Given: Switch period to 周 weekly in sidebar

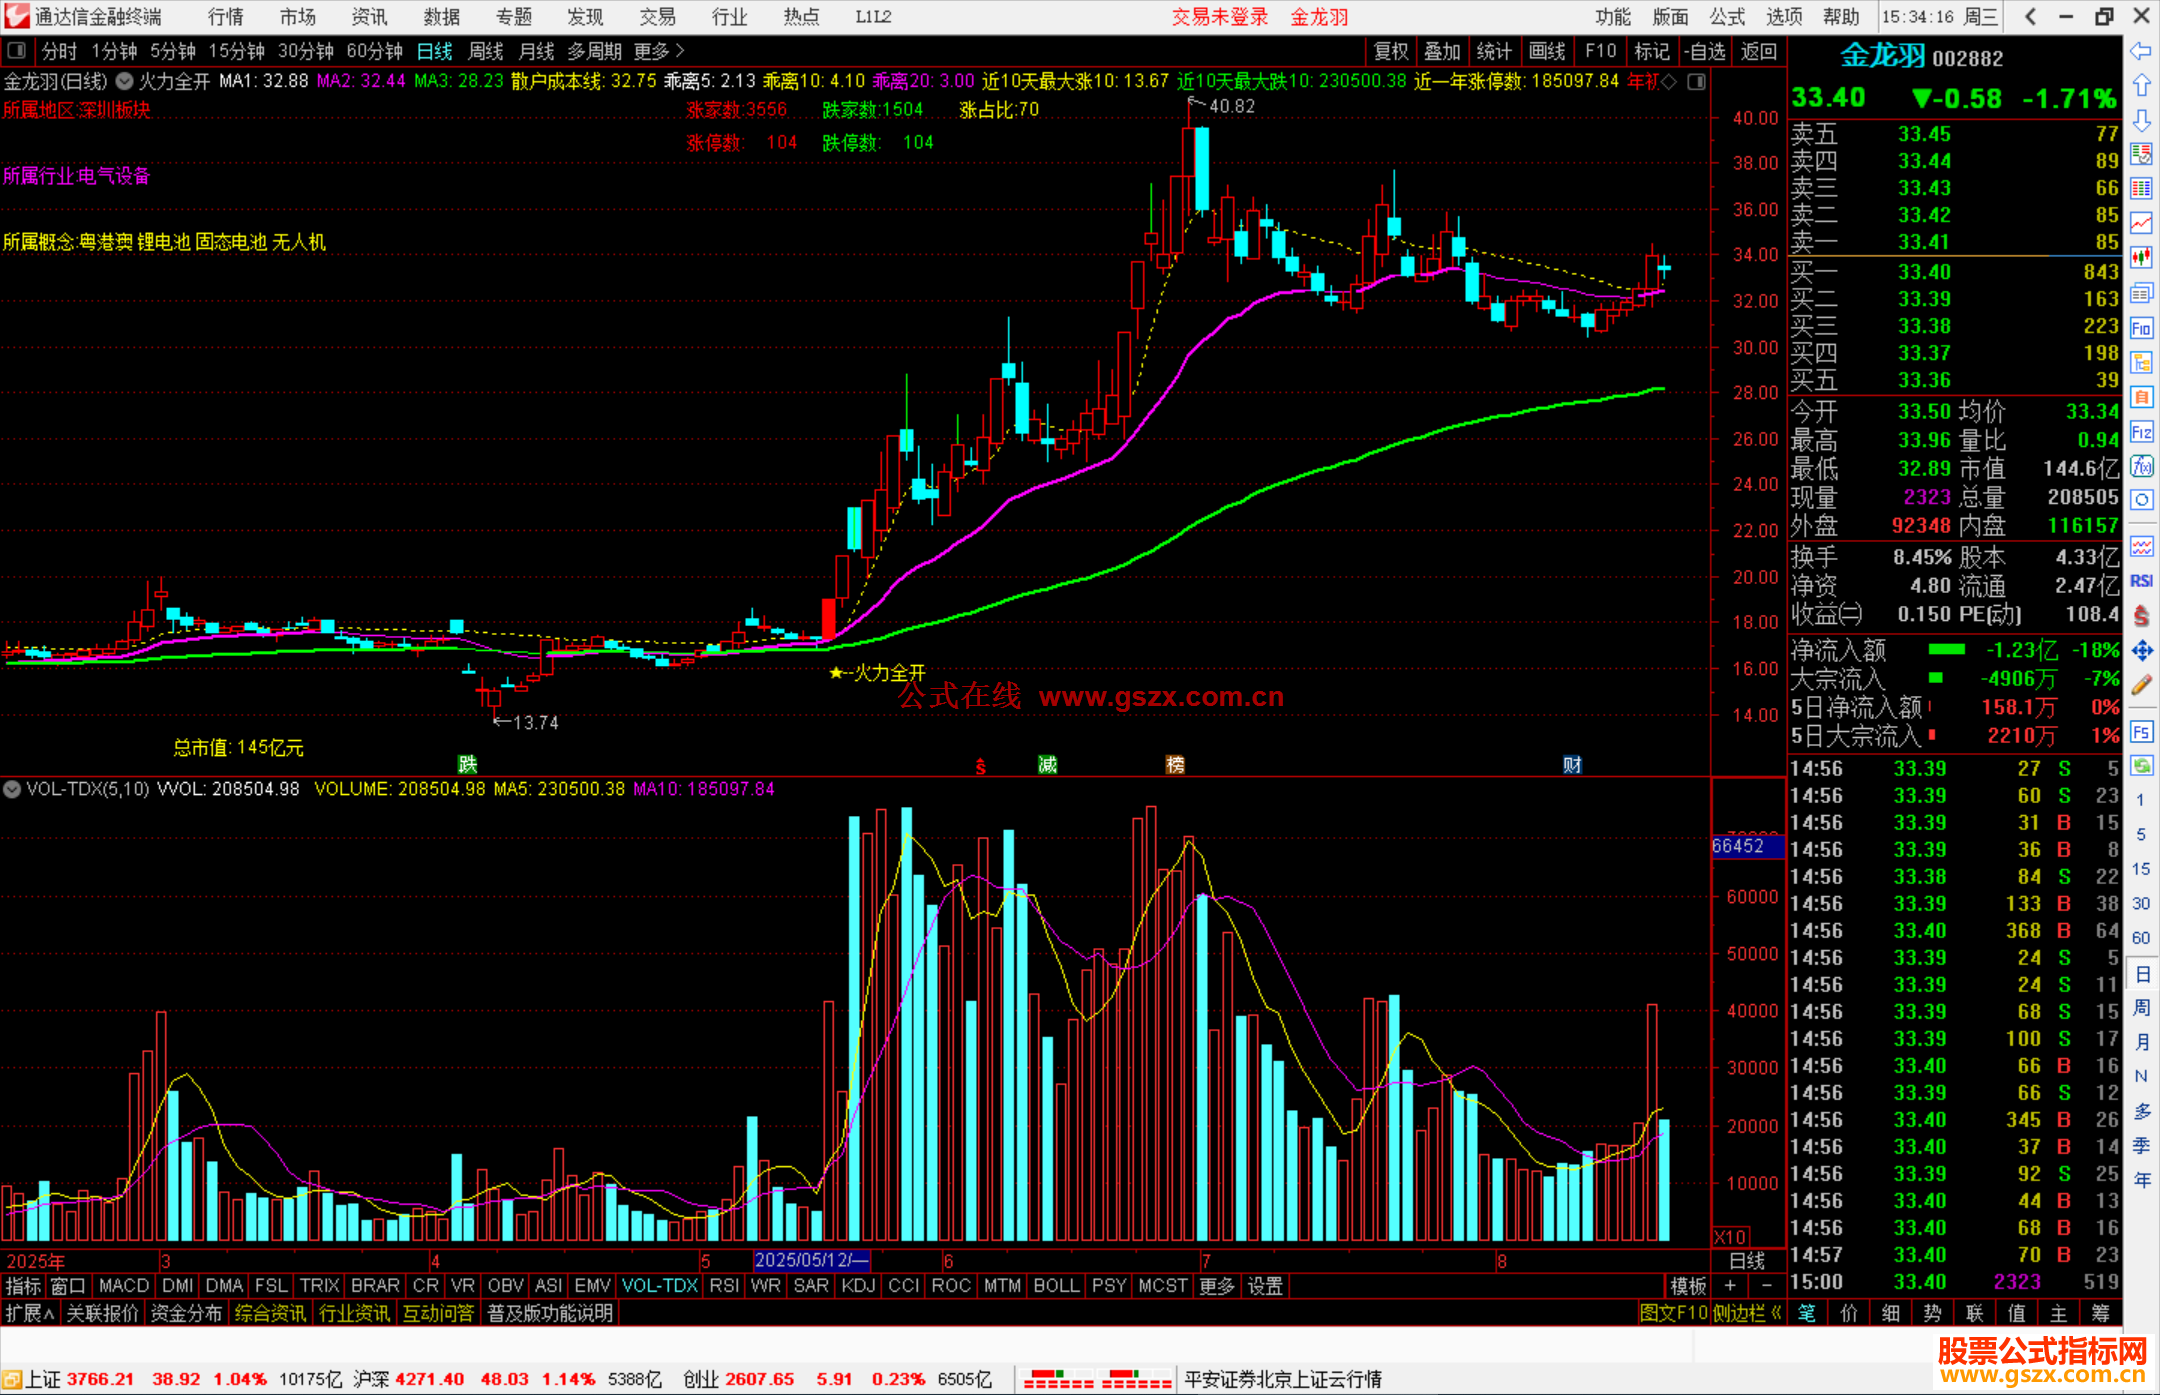Looking at the screenshot, I should click(2141, 1007).
